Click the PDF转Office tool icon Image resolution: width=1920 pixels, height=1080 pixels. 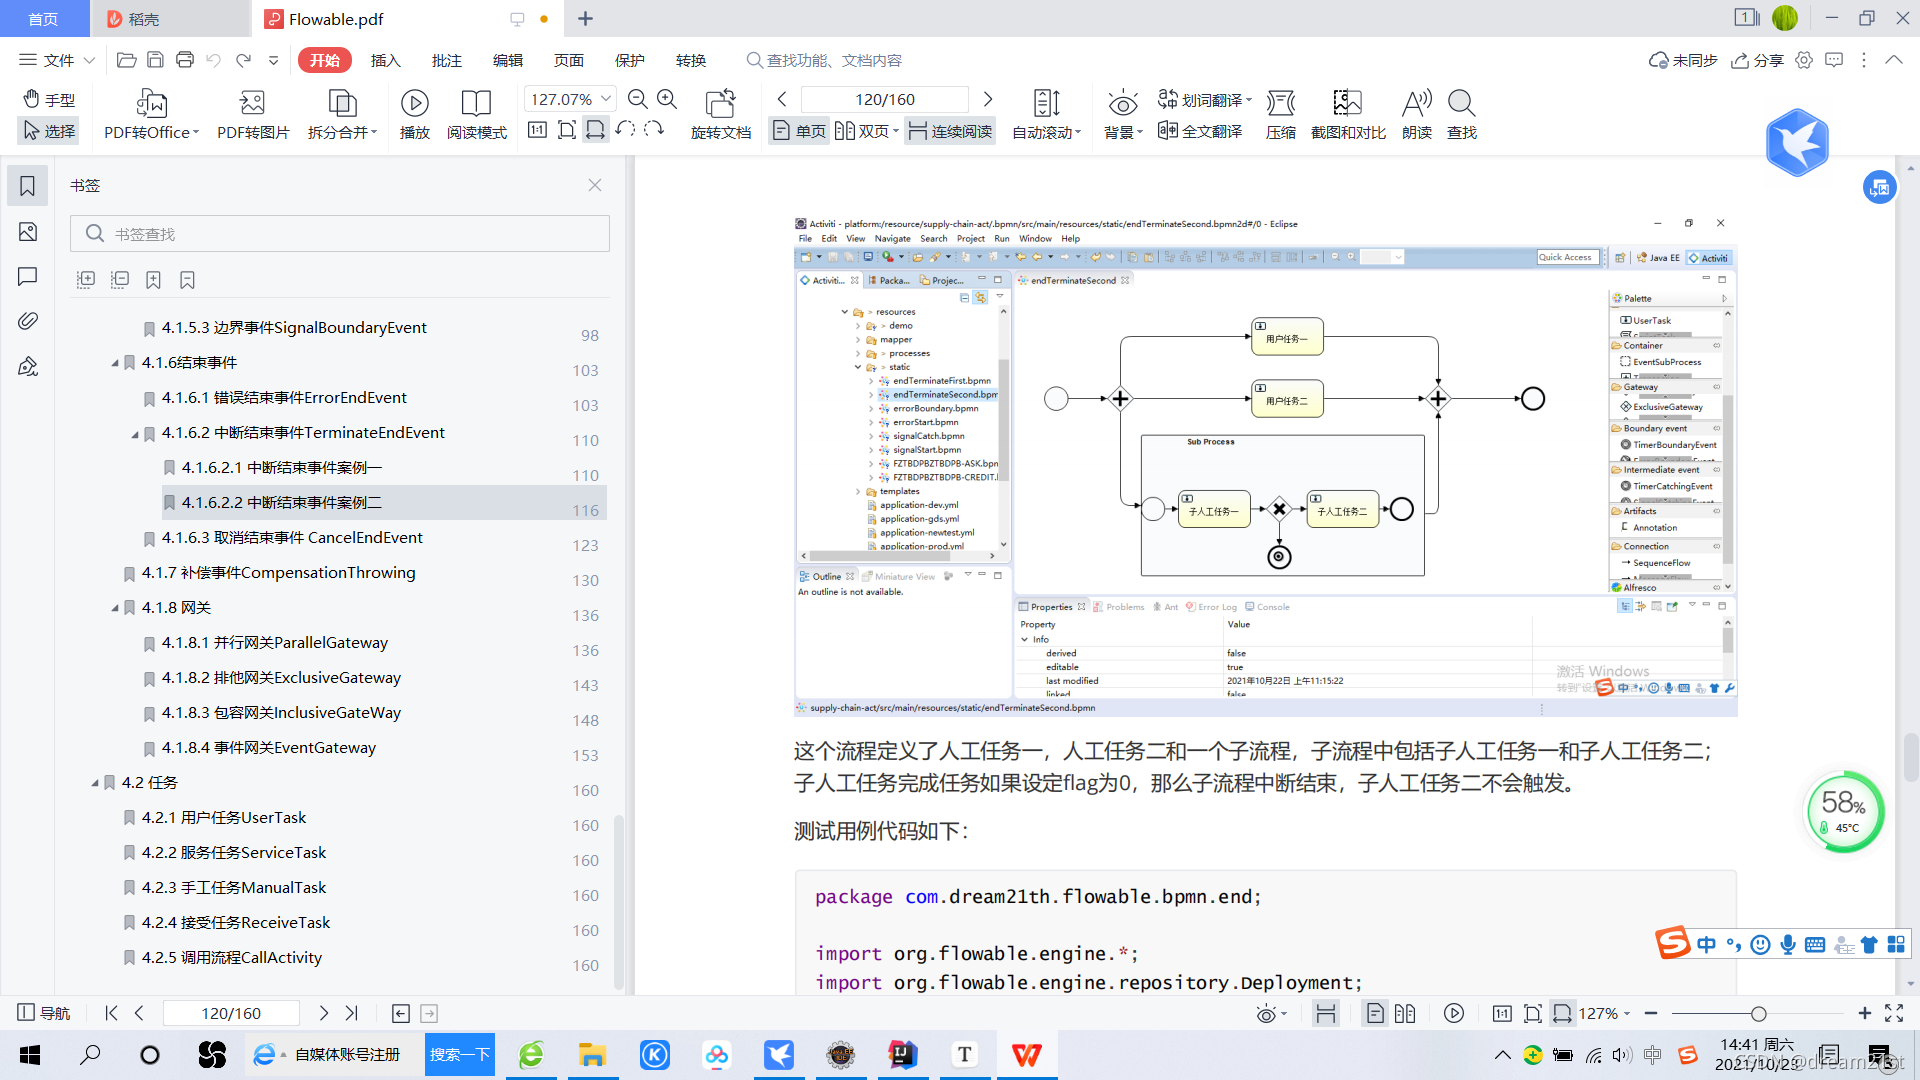(151, 104)
